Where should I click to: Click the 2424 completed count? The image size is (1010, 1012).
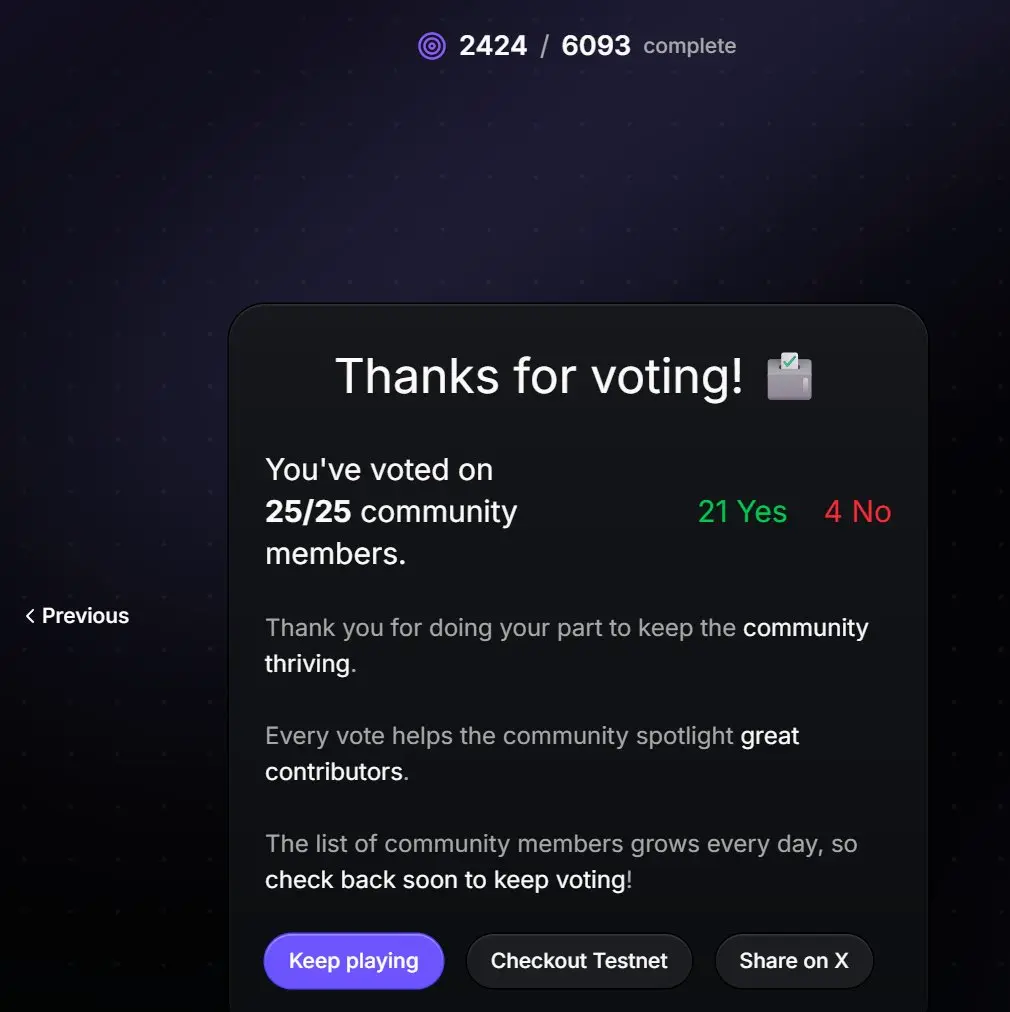point(493,46)
